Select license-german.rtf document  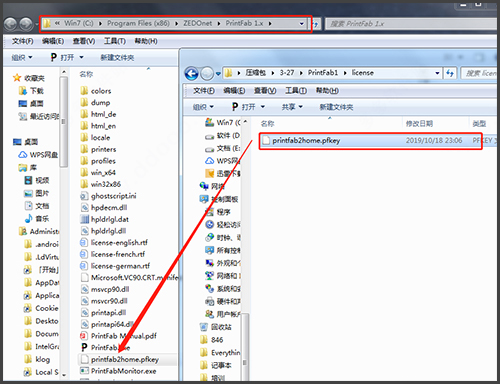pyautogui.click(x=115, y=266)
